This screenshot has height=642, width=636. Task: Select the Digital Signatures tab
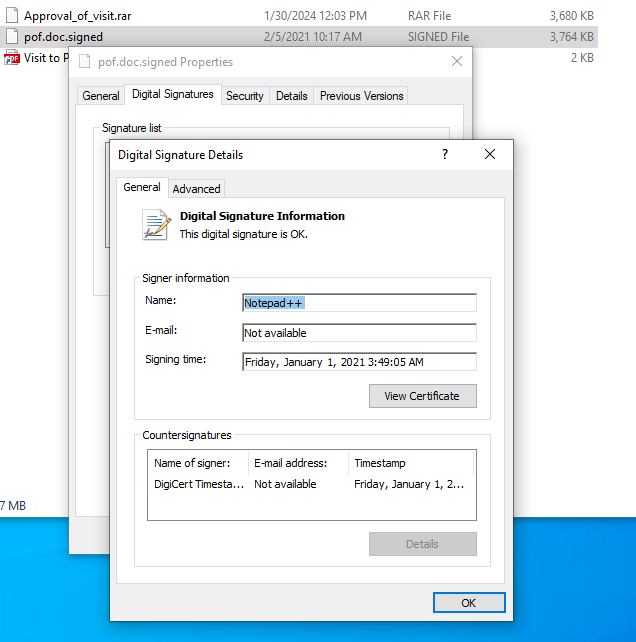pos(172,94)
